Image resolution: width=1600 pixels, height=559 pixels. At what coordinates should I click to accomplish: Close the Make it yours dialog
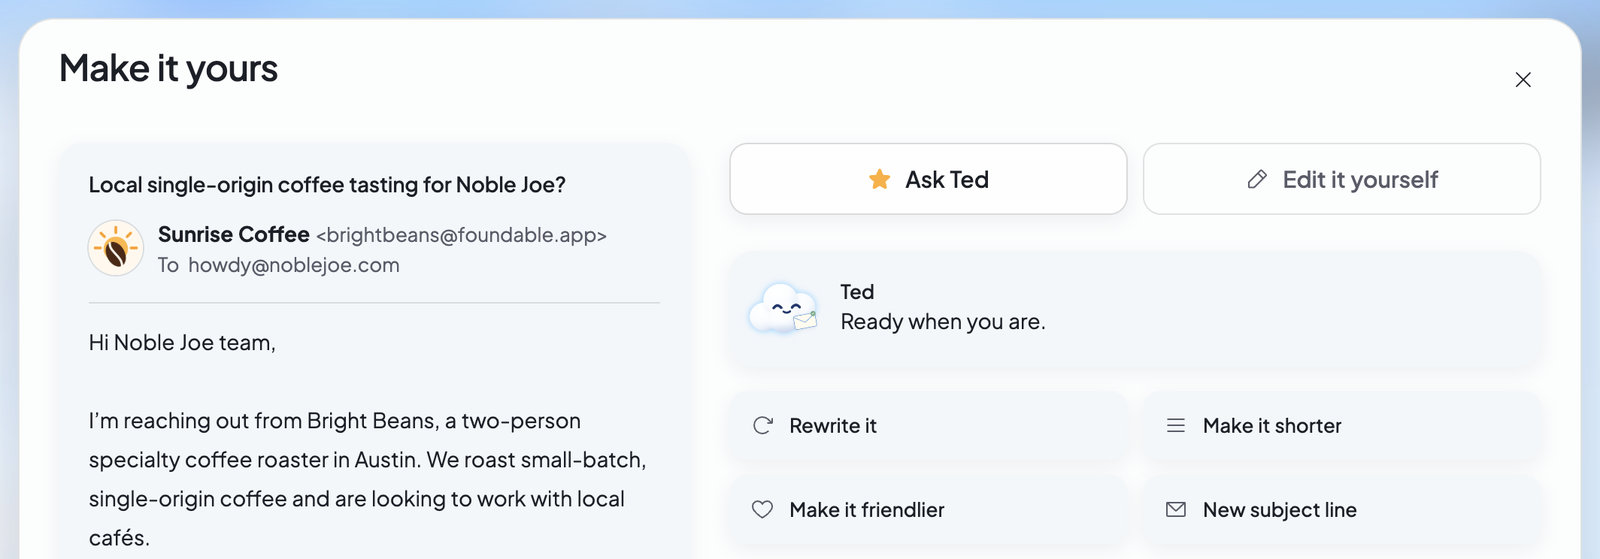[x=1523, y=80]
